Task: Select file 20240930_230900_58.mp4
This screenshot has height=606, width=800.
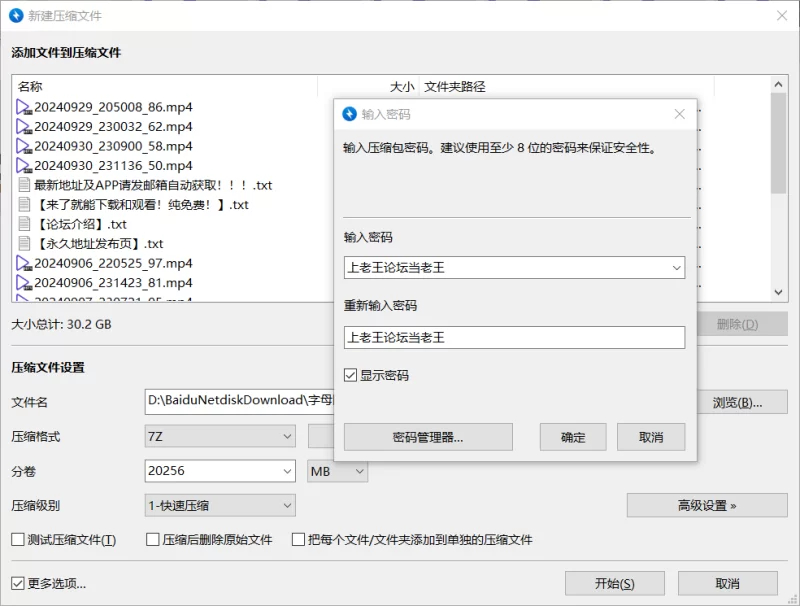Action: pos(113,146)
